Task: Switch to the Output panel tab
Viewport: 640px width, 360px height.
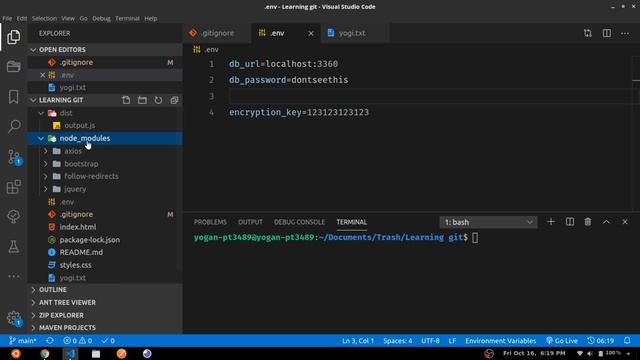Action: pyautogui.click(x=250, y=222)
